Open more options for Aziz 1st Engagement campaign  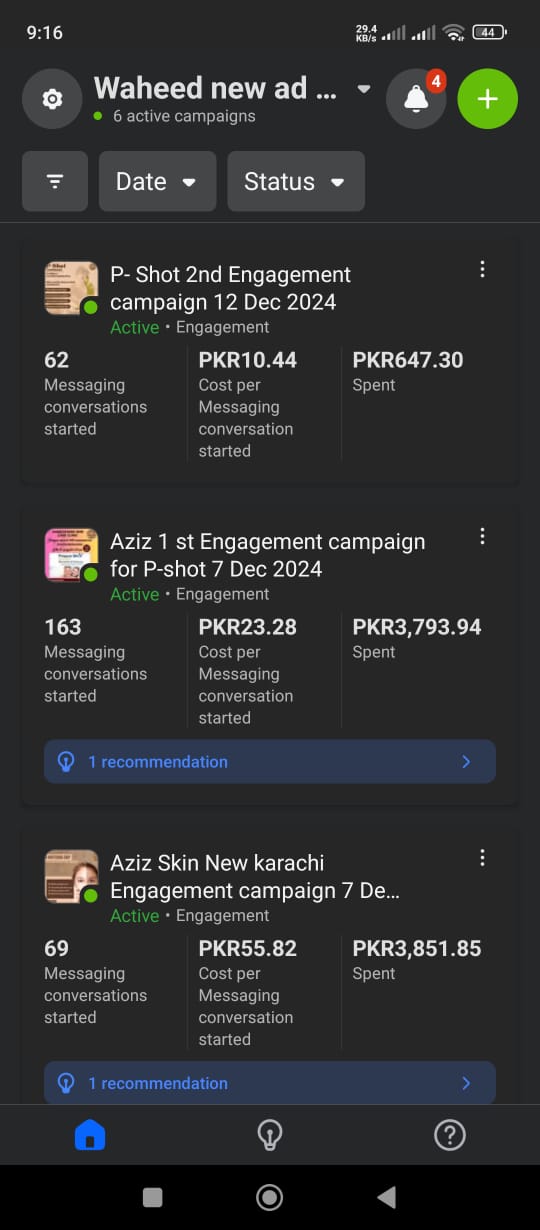tap(482, 536)
